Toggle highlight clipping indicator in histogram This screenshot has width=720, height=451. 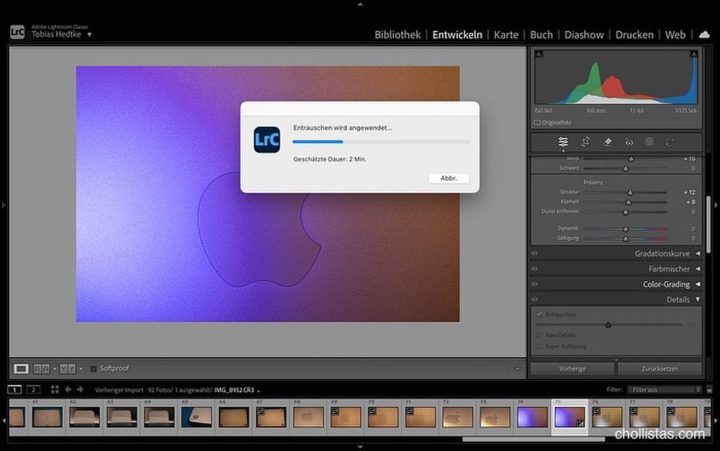[694, 54]
